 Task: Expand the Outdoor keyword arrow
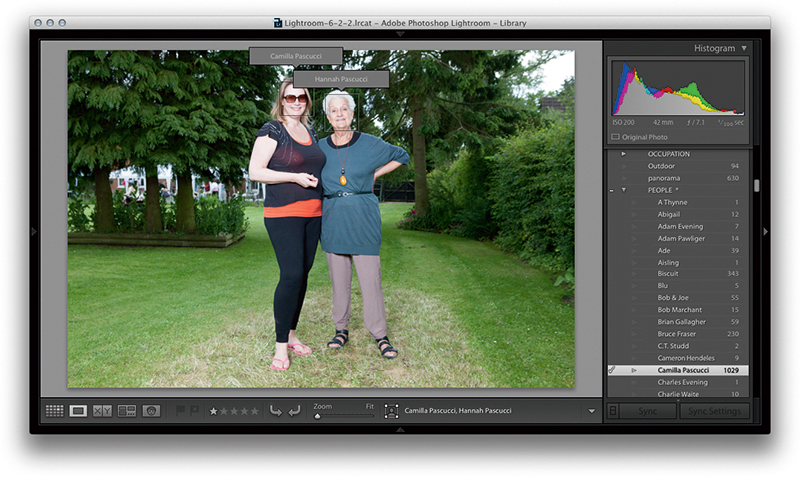click(623, 166)
